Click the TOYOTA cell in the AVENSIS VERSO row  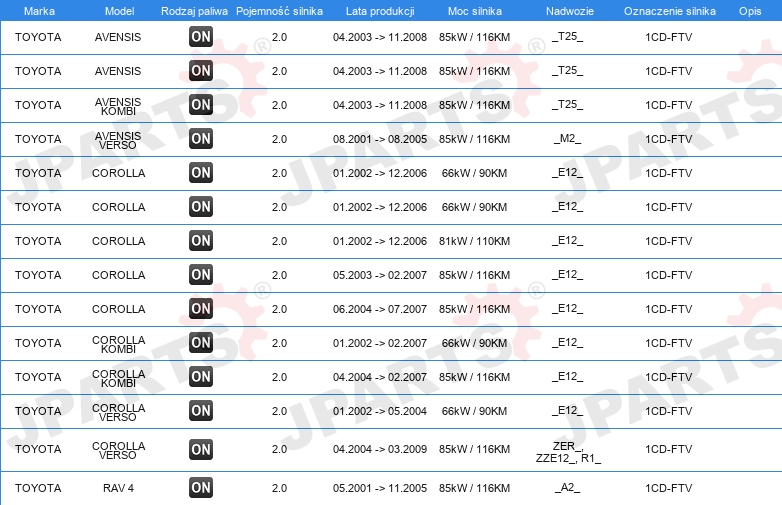tap(38, 139)
